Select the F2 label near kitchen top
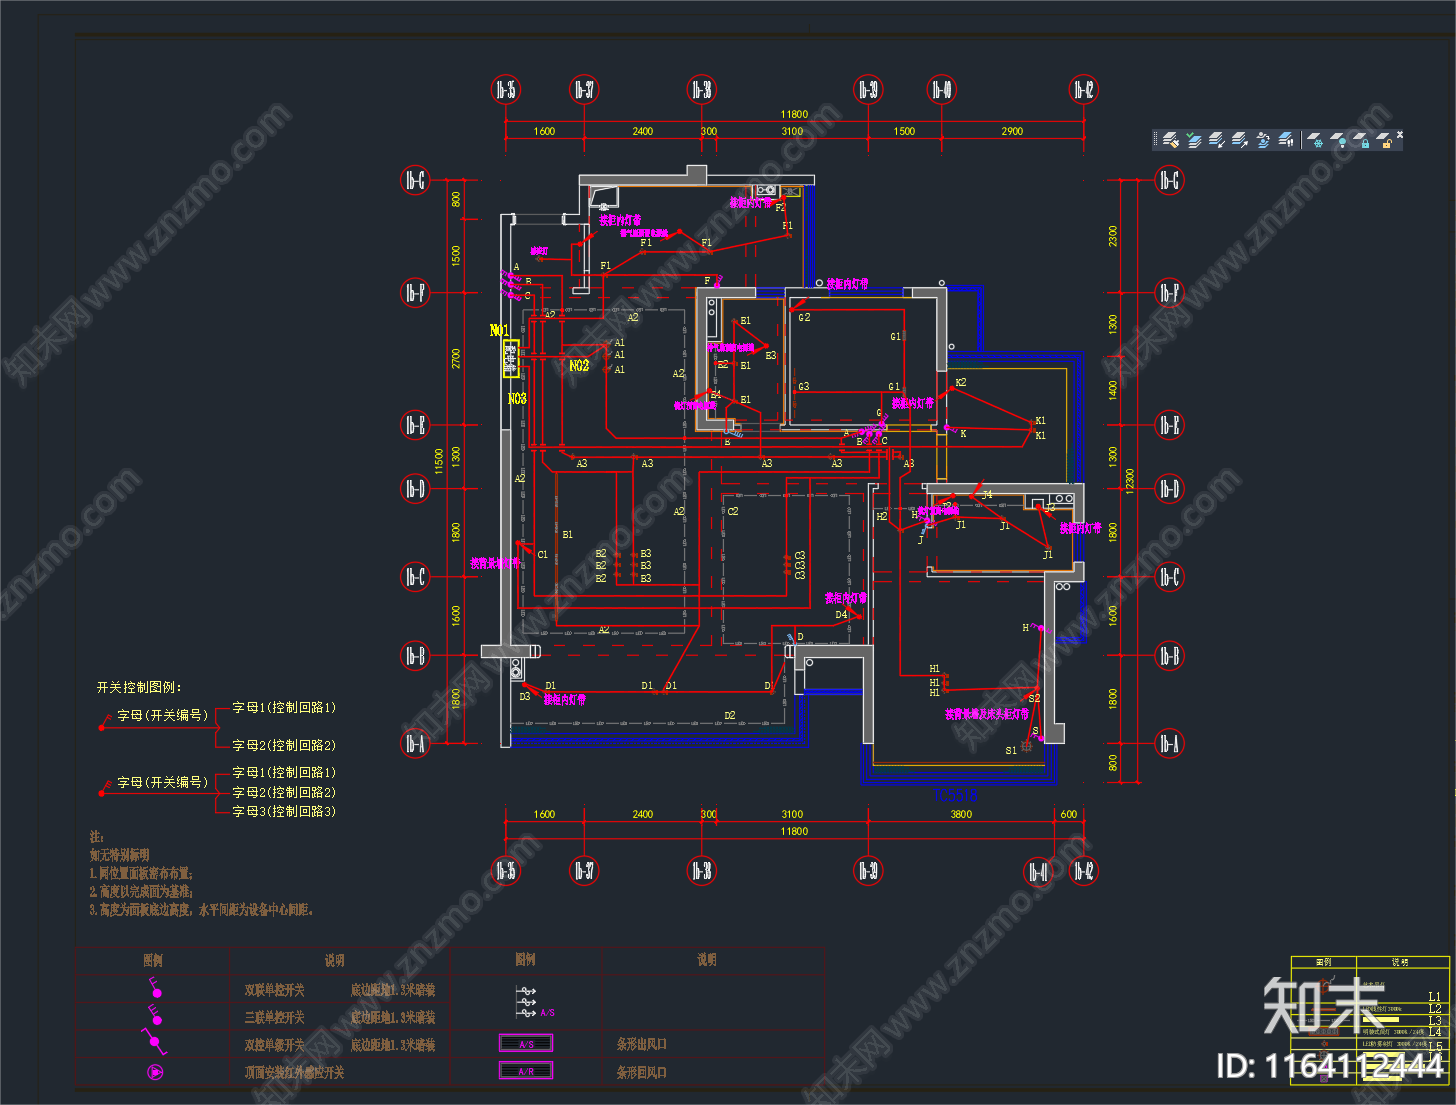This screenshot has width=1456, height=1105. (x=781, y=208)
